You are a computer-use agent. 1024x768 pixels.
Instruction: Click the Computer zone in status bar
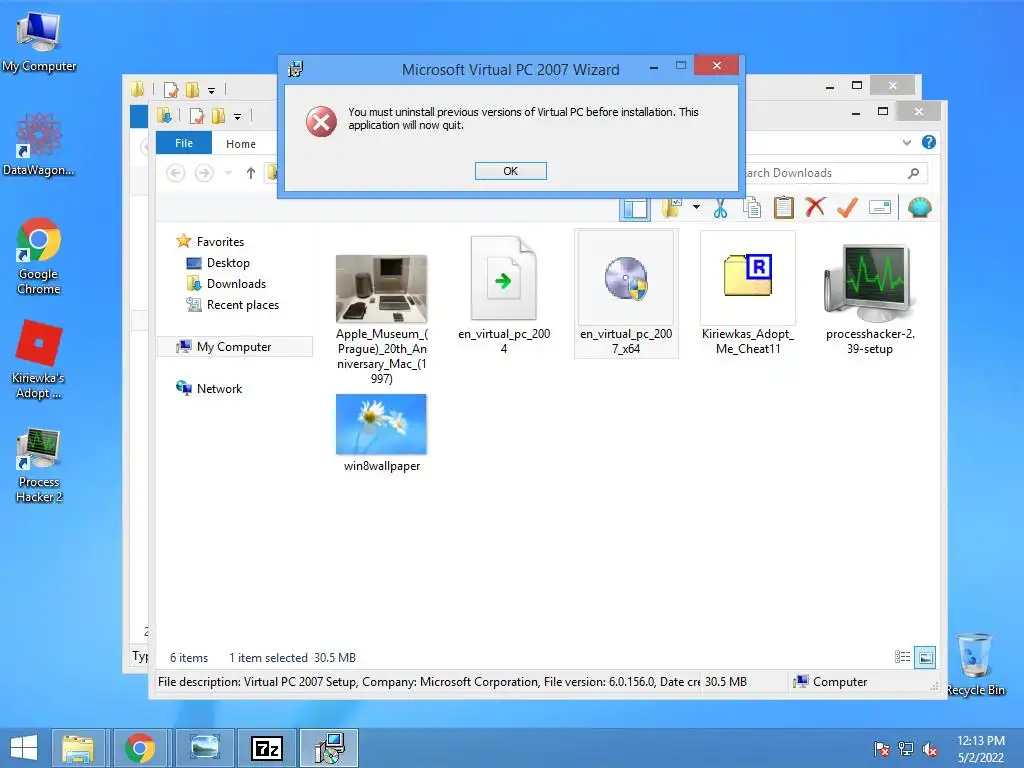click(x=830, y=682)
